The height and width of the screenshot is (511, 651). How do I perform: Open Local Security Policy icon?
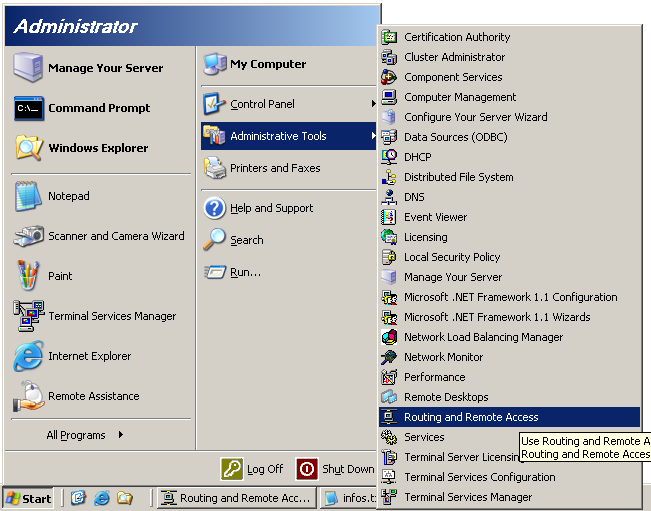pos(389,257)
